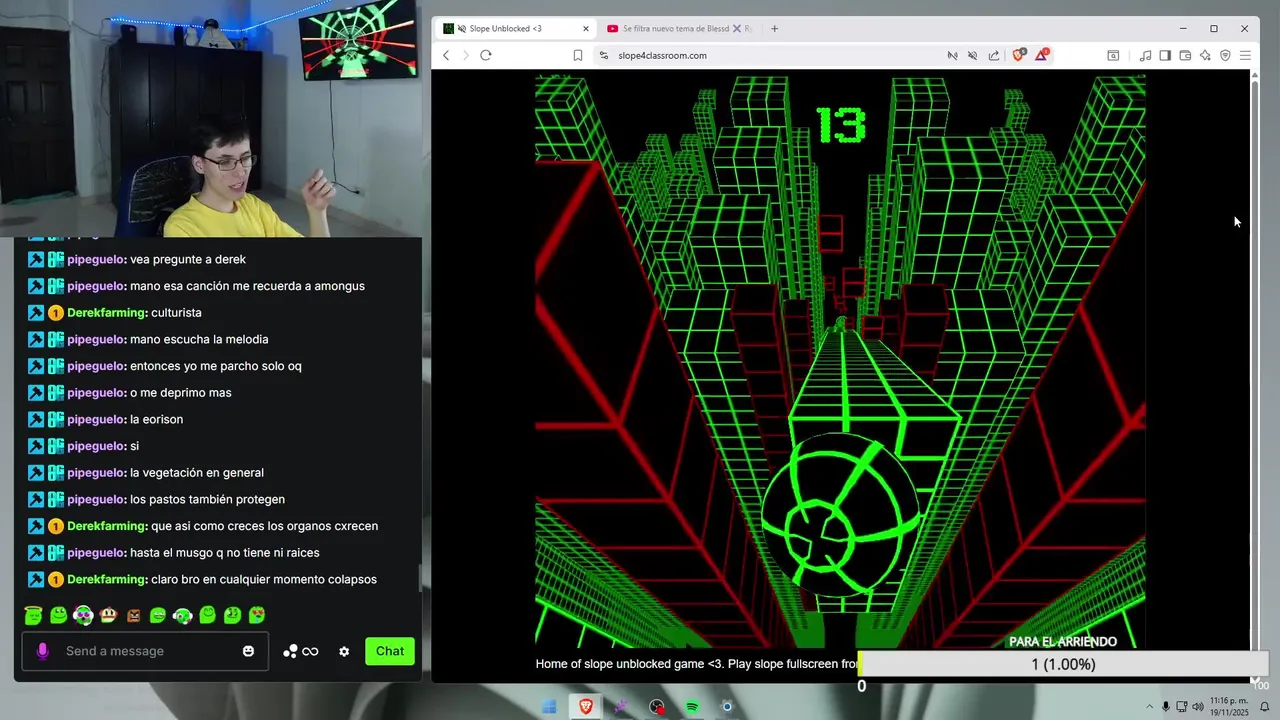Viewport: 1280px width, 720px height.
Task: Go back using the browser back arrow
Action: pos(446,55)
